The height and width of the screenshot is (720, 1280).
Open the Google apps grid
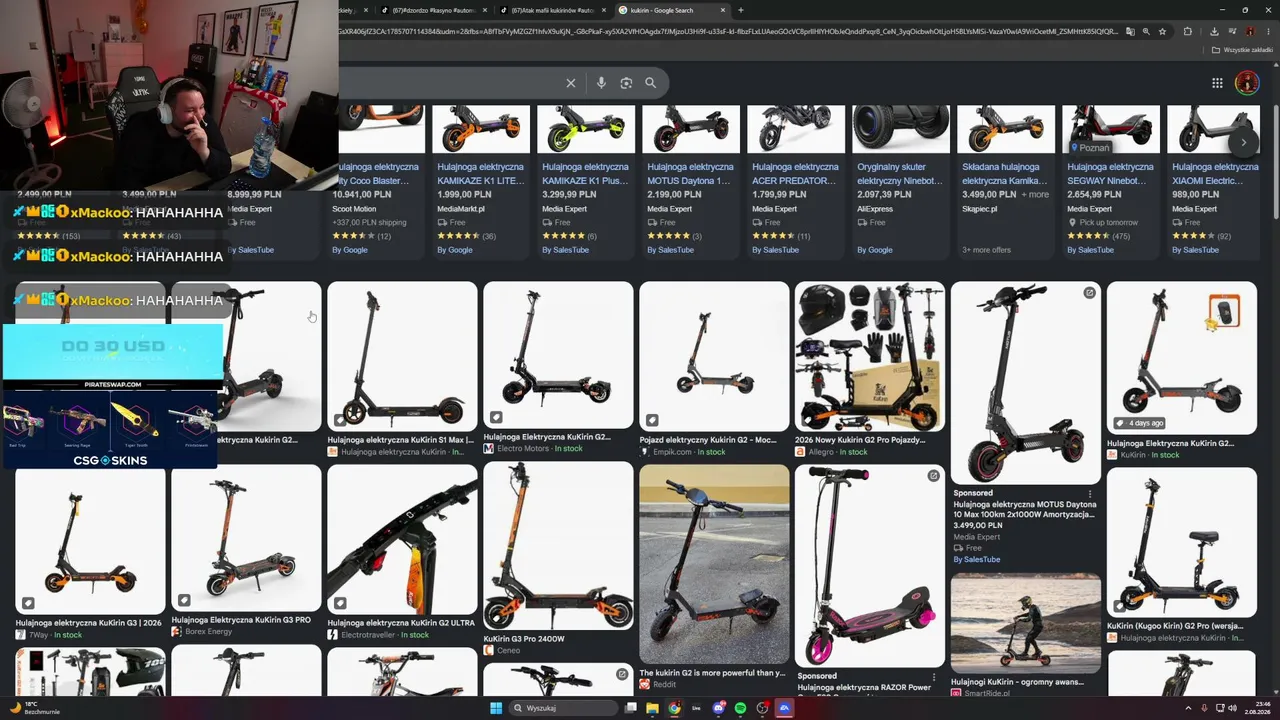1217,83
